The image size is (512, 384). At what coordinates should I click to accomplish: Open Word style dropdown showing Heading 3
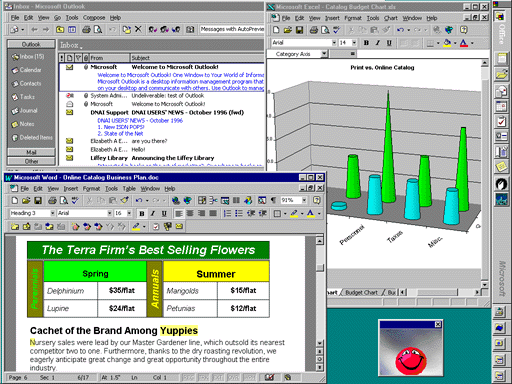pyautogui.click(x=52, y=213)
